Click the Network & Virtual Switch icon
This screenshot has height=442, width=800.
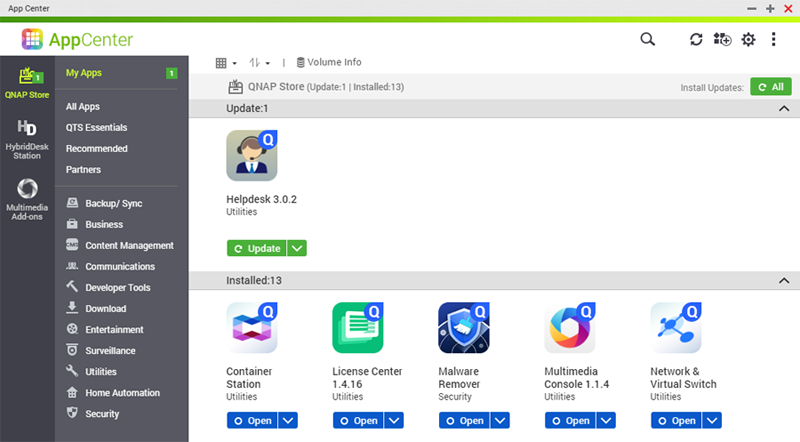(676, 328)
